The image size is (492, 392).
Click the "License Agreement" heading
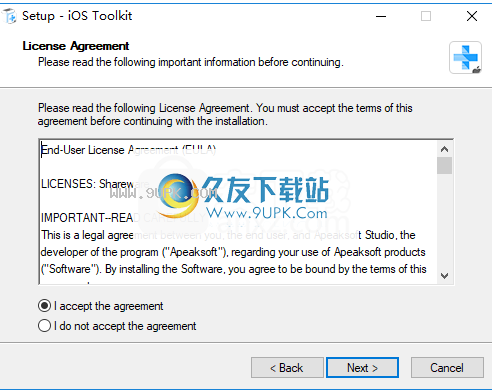[76, 46]
